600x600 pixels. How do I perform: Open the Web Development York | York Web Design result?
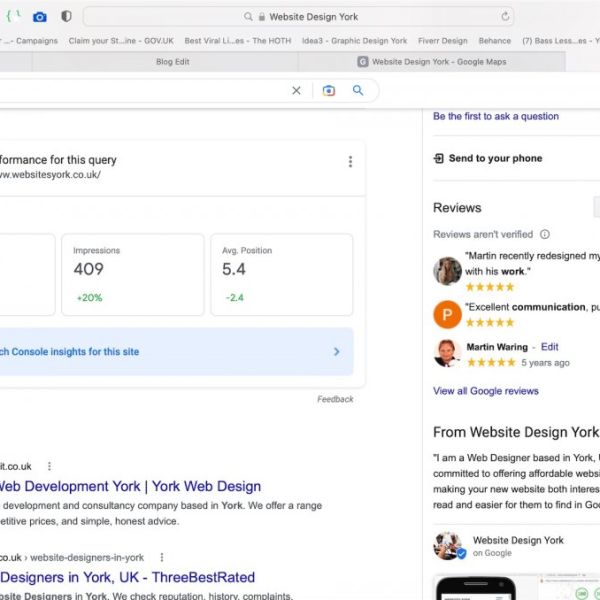(130, 486)
